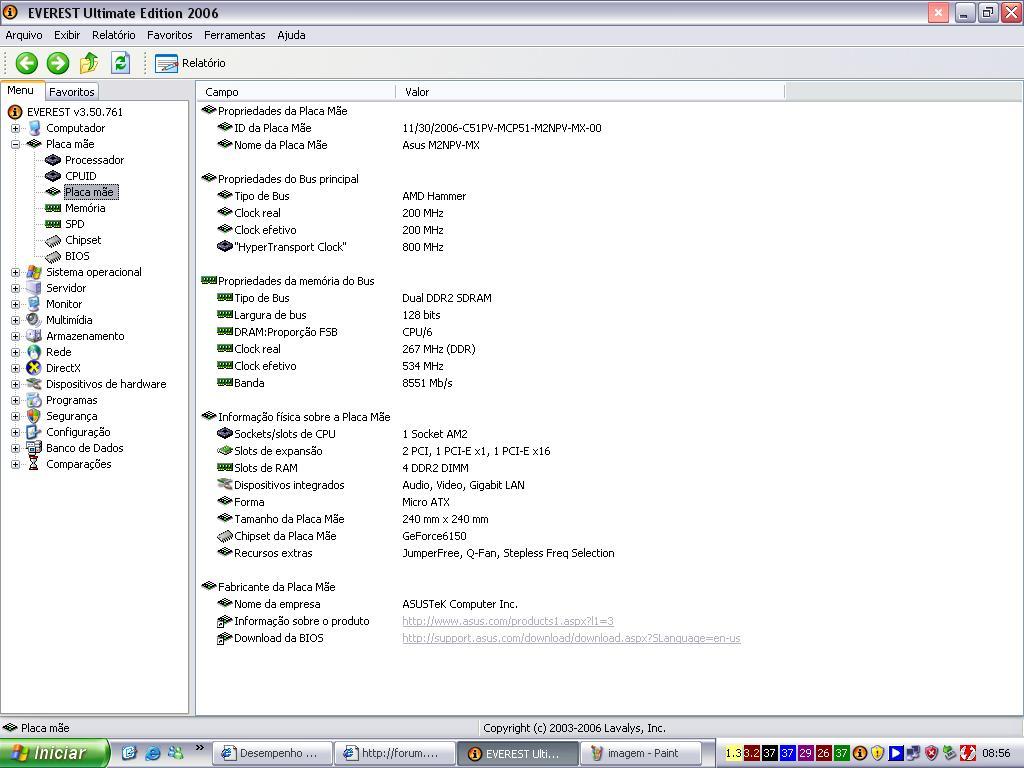Viewport: 1024px width, 768px height.
Task: Click the Rede globe icon
Action: click(x=34, y=352)
